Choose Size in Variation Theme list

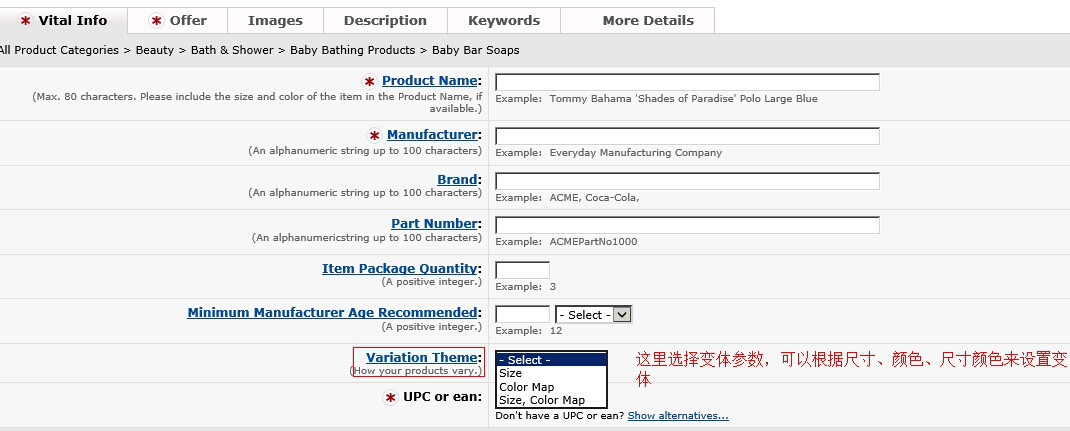pyautogui.click(x=511, y=373)
